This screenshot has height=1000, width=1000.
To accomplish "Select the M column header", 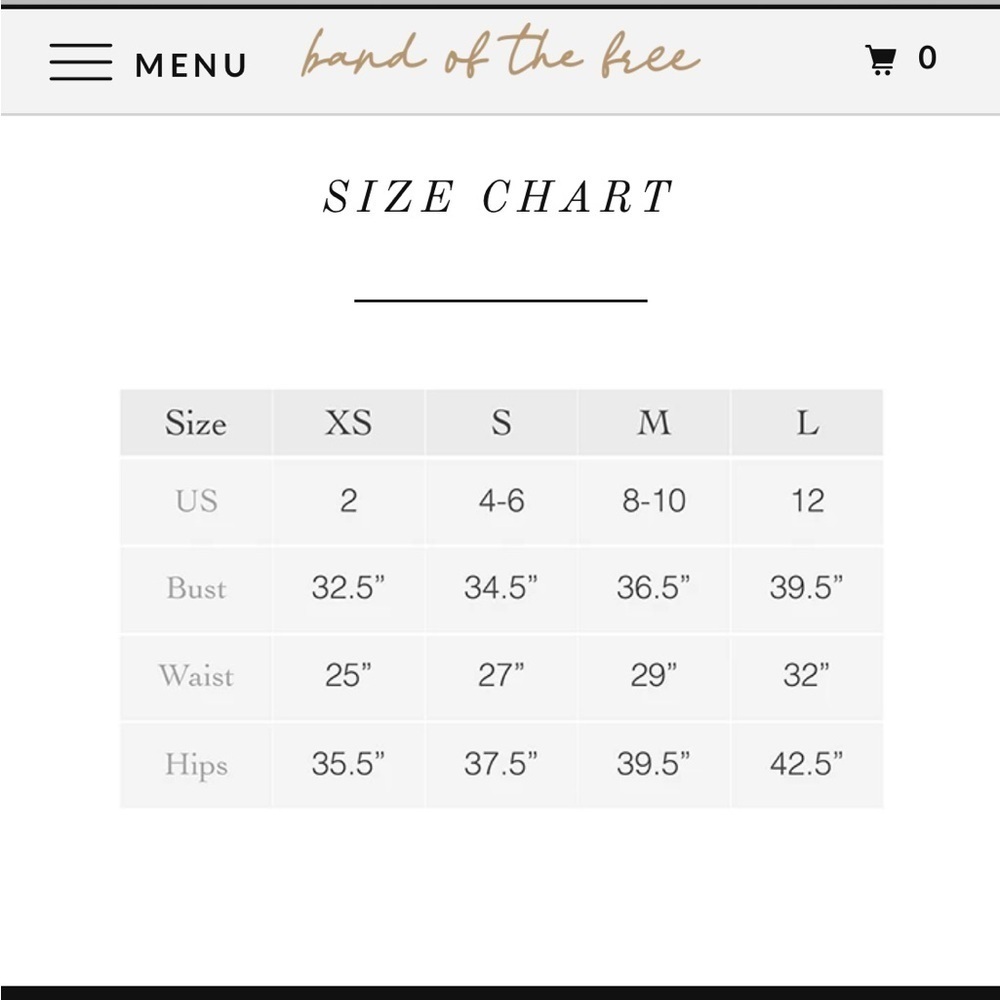I will click(x=654, y=423).
